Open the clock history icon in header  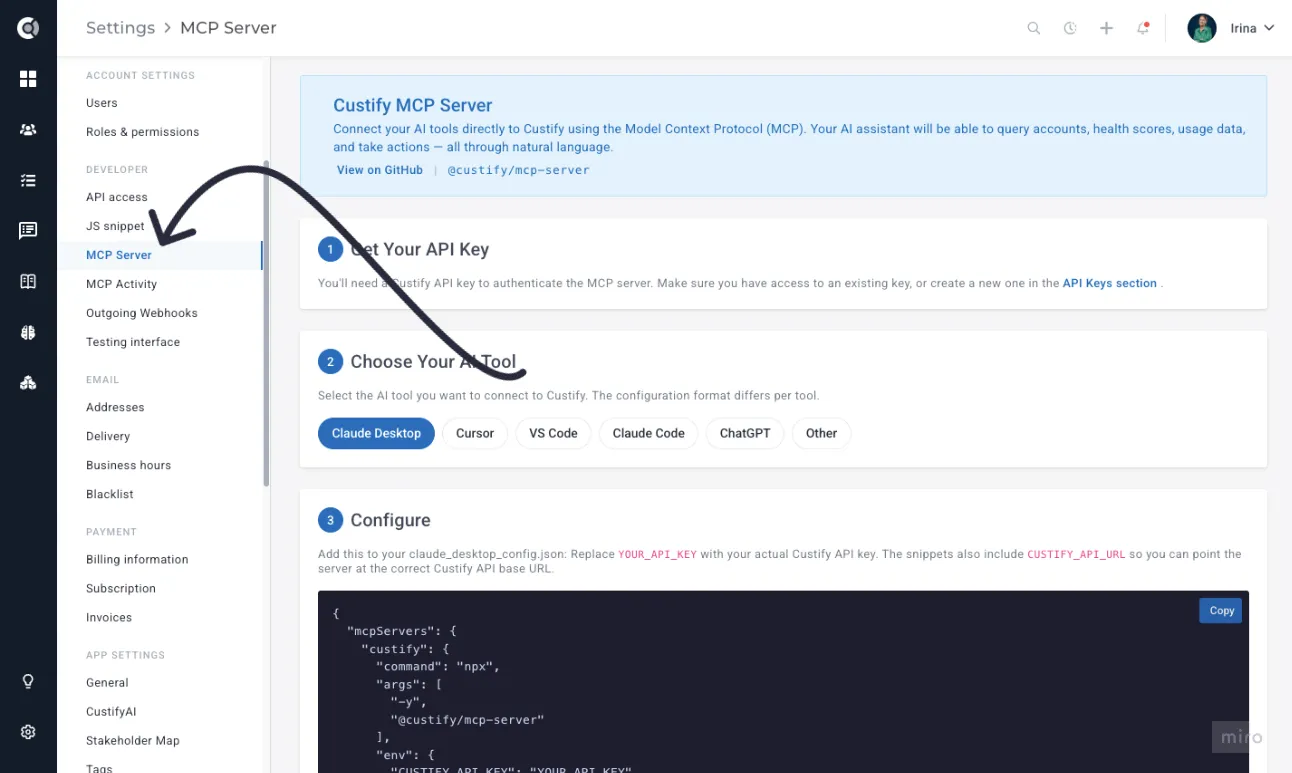coord(1070,28)
